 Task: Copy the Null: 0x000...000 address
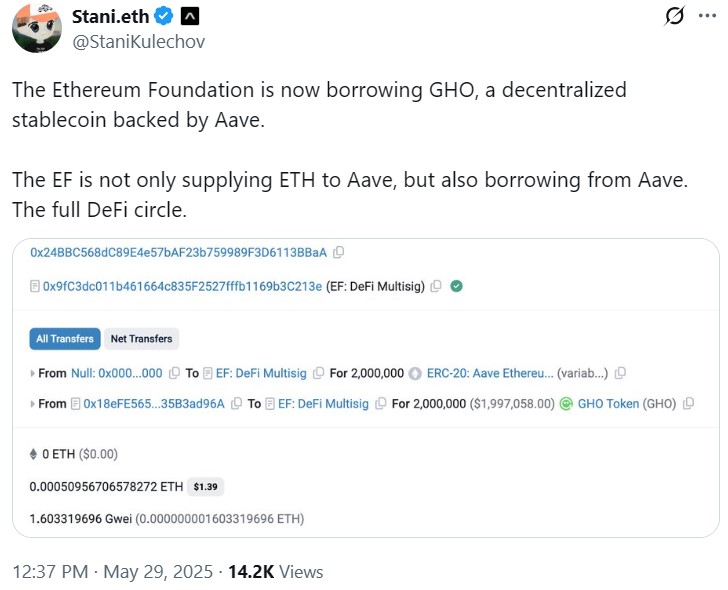click(x=175, y=373)
